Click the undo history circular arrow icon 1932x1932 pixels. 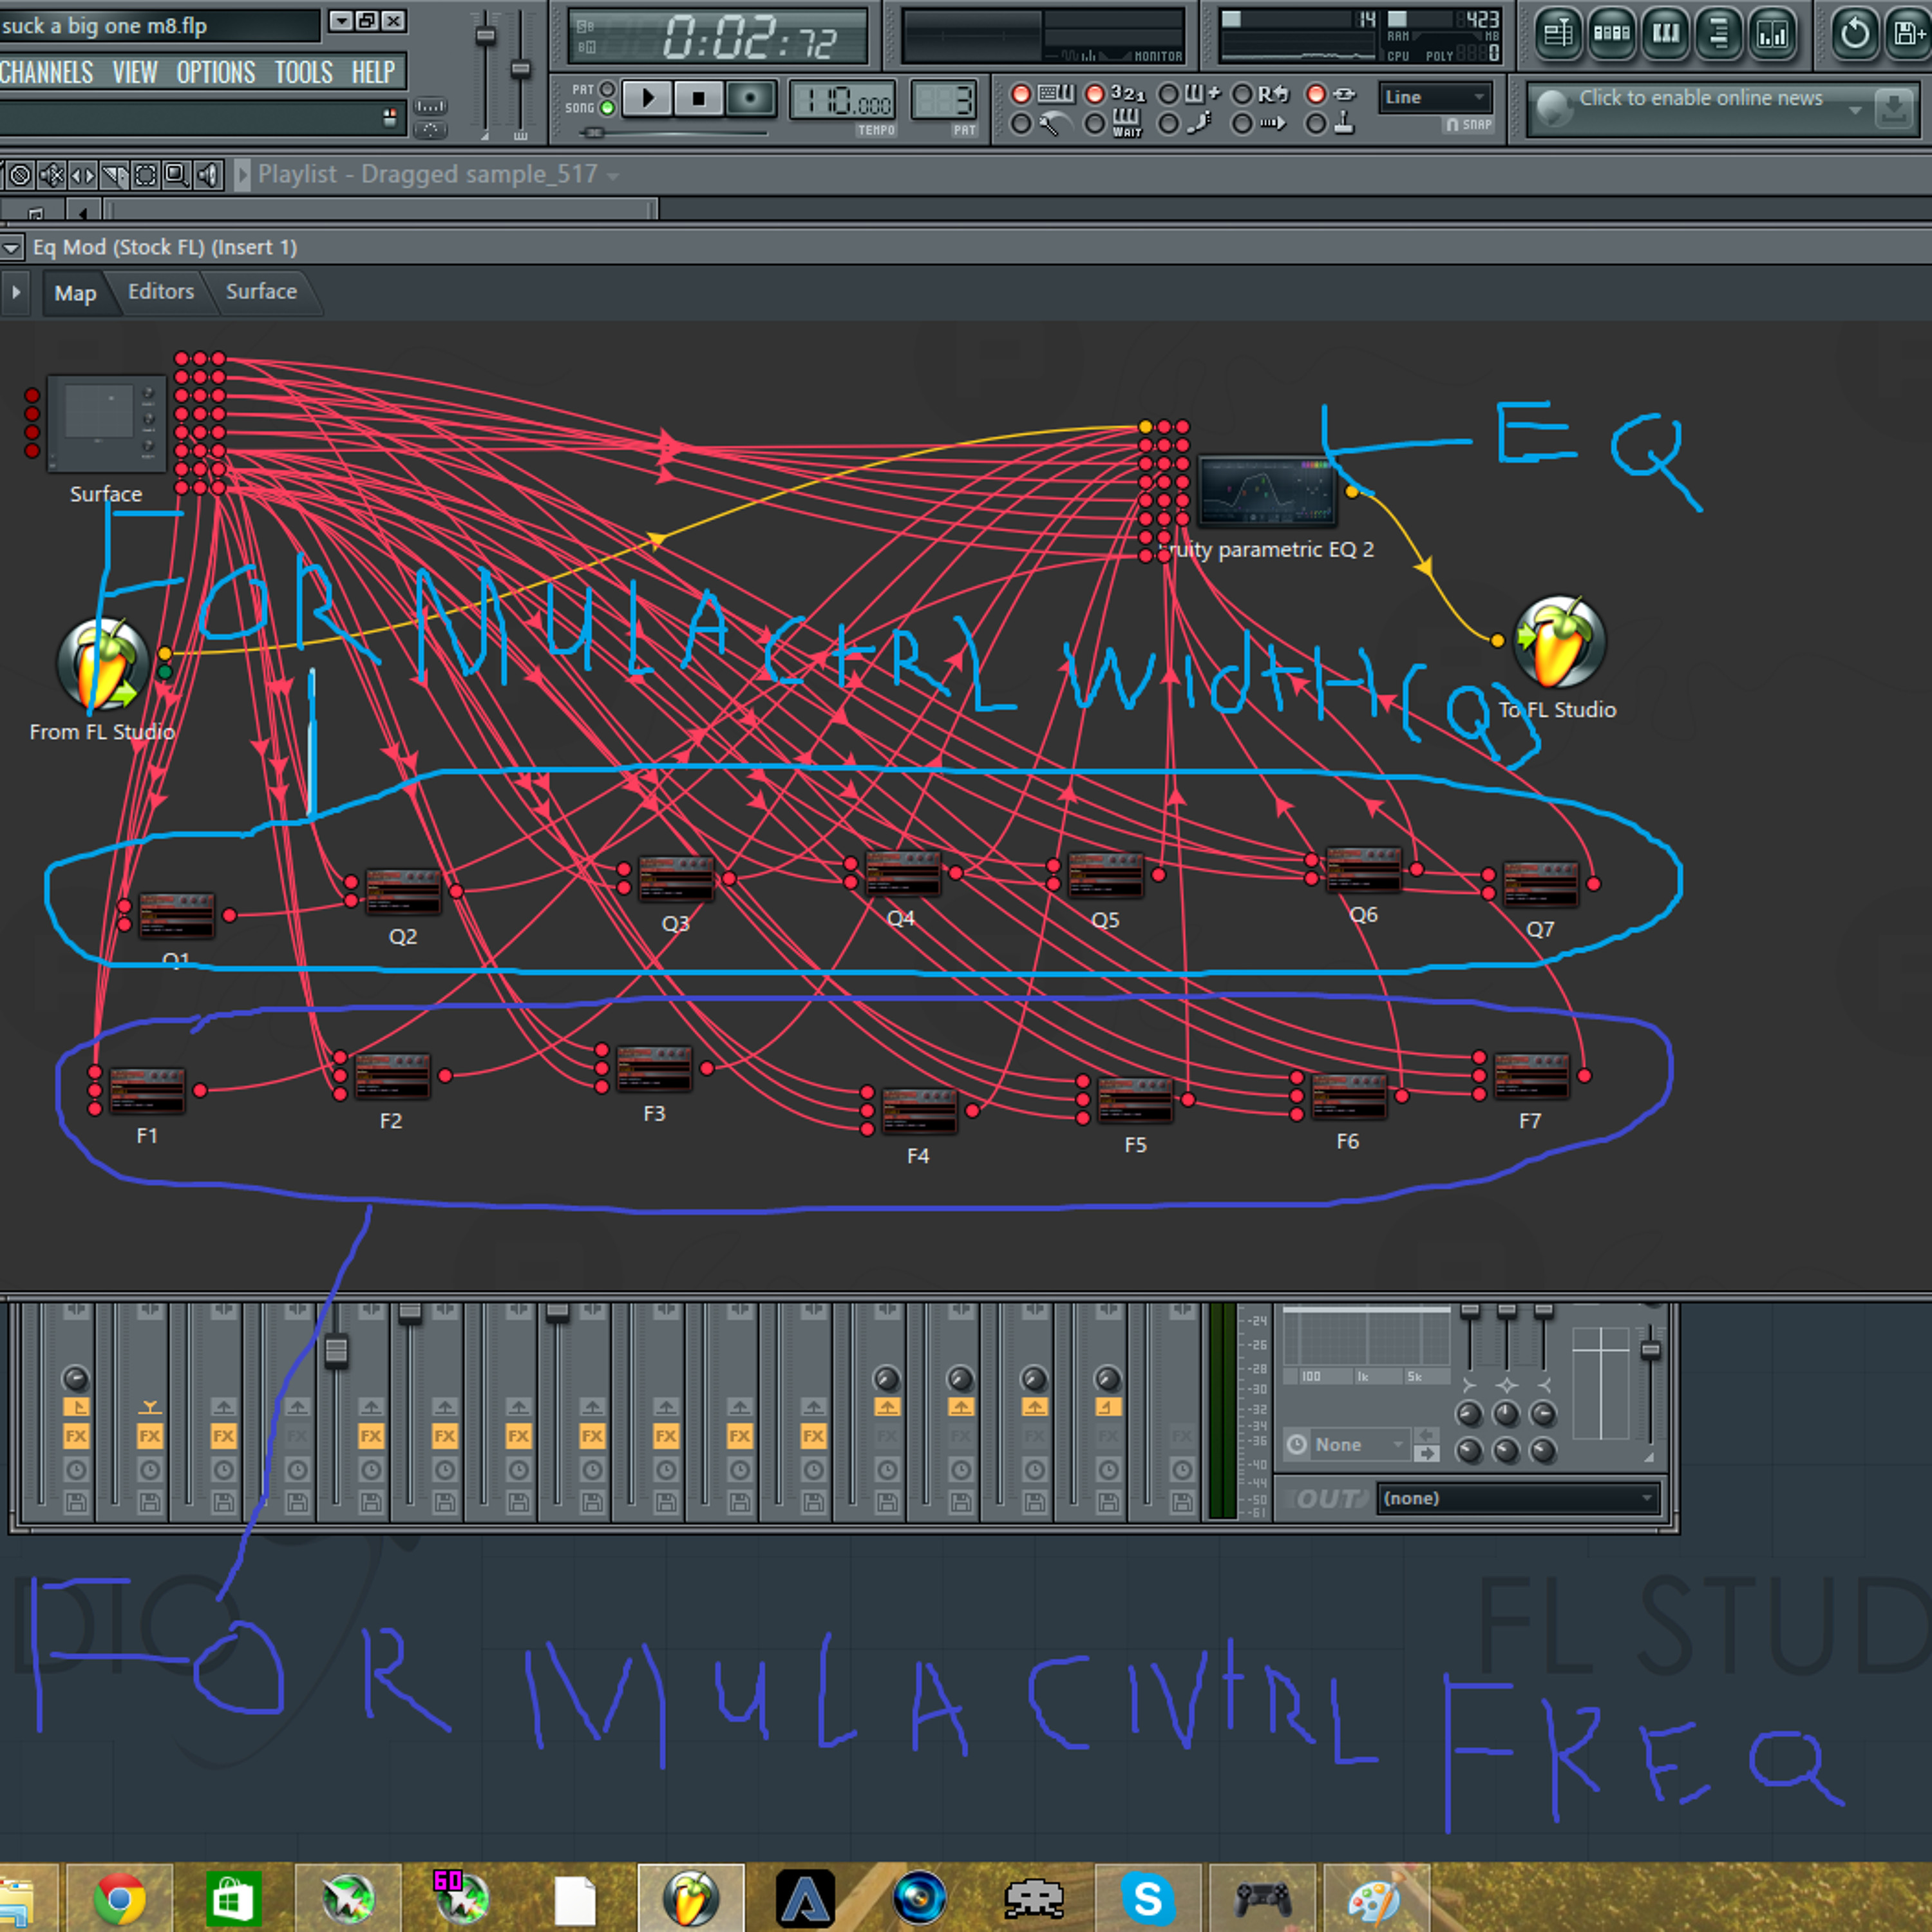[x=1854, y=35]
